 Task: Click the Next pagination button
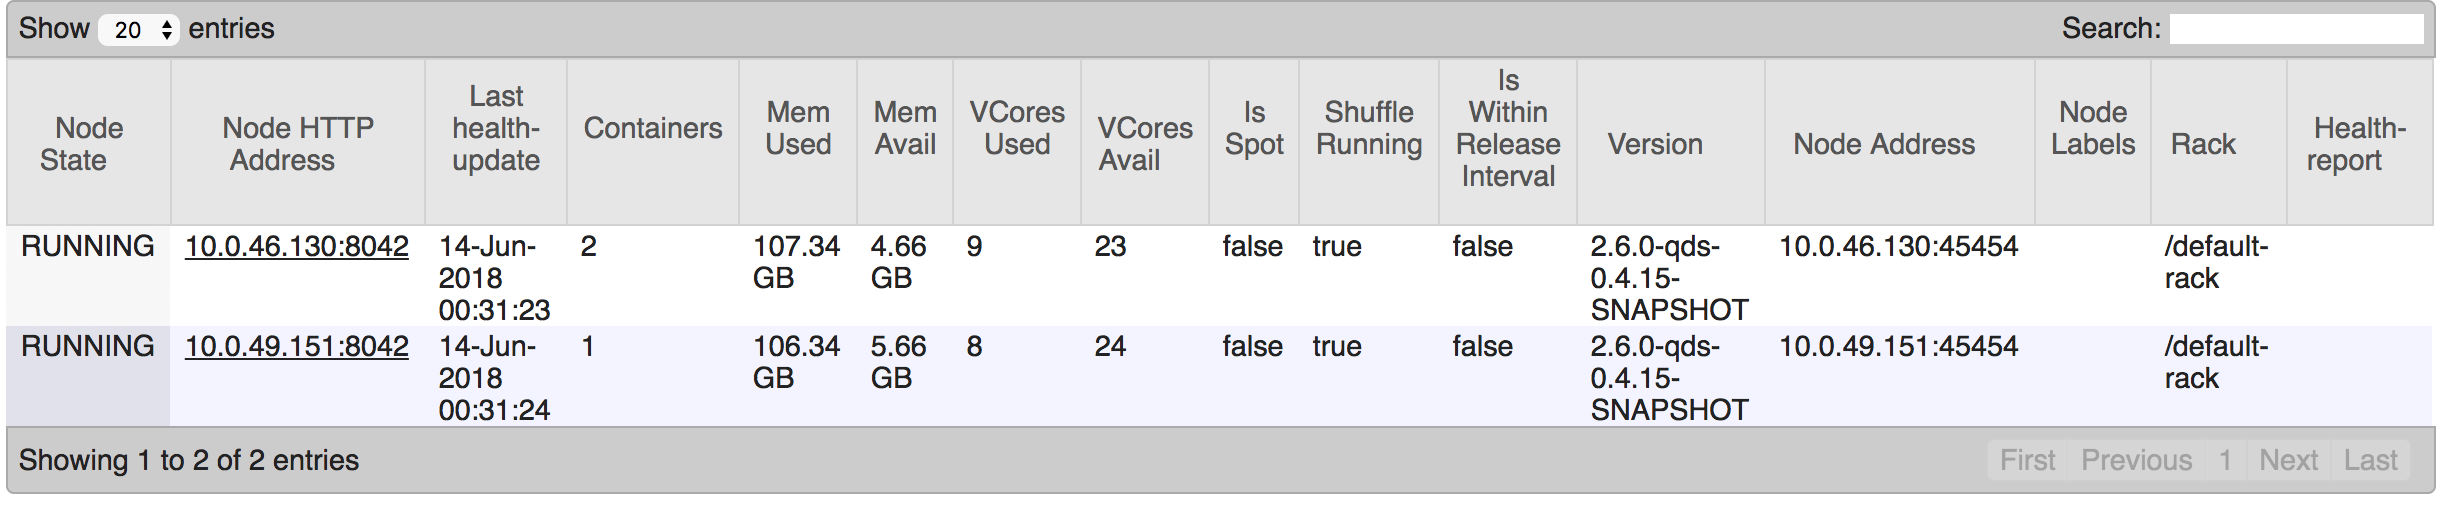[2288, 460]
